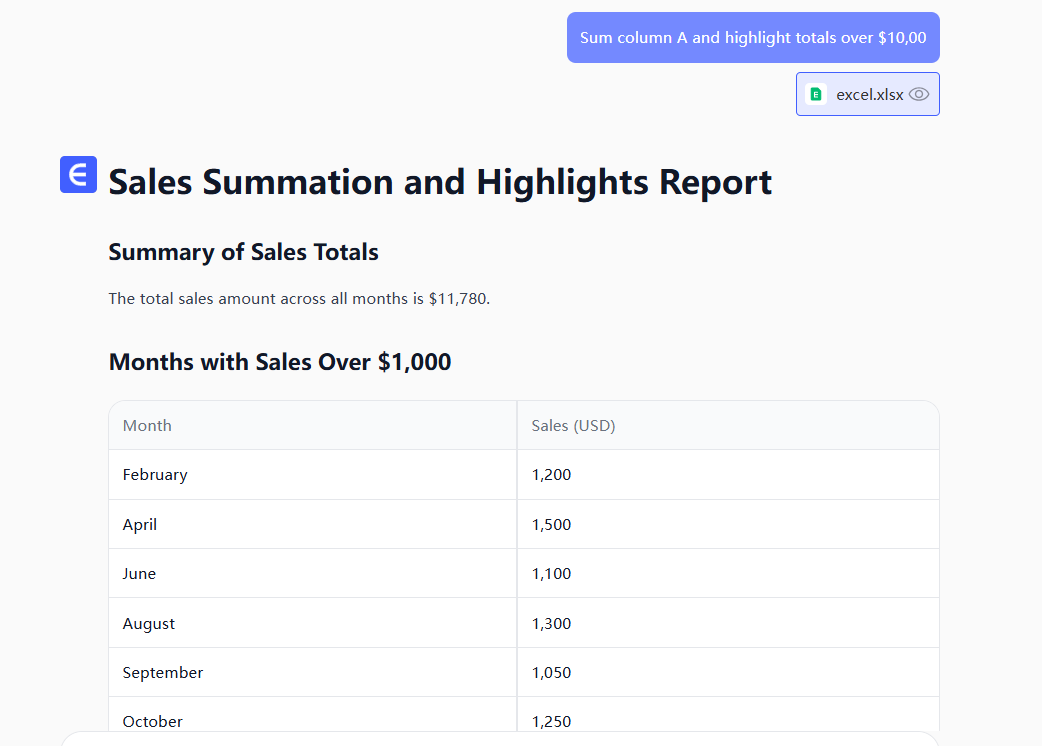Image resolution: width=1042 pixels, height=746 pixels.
Task: Click the green spreadsheet file icon
Action: coord(816,94)
